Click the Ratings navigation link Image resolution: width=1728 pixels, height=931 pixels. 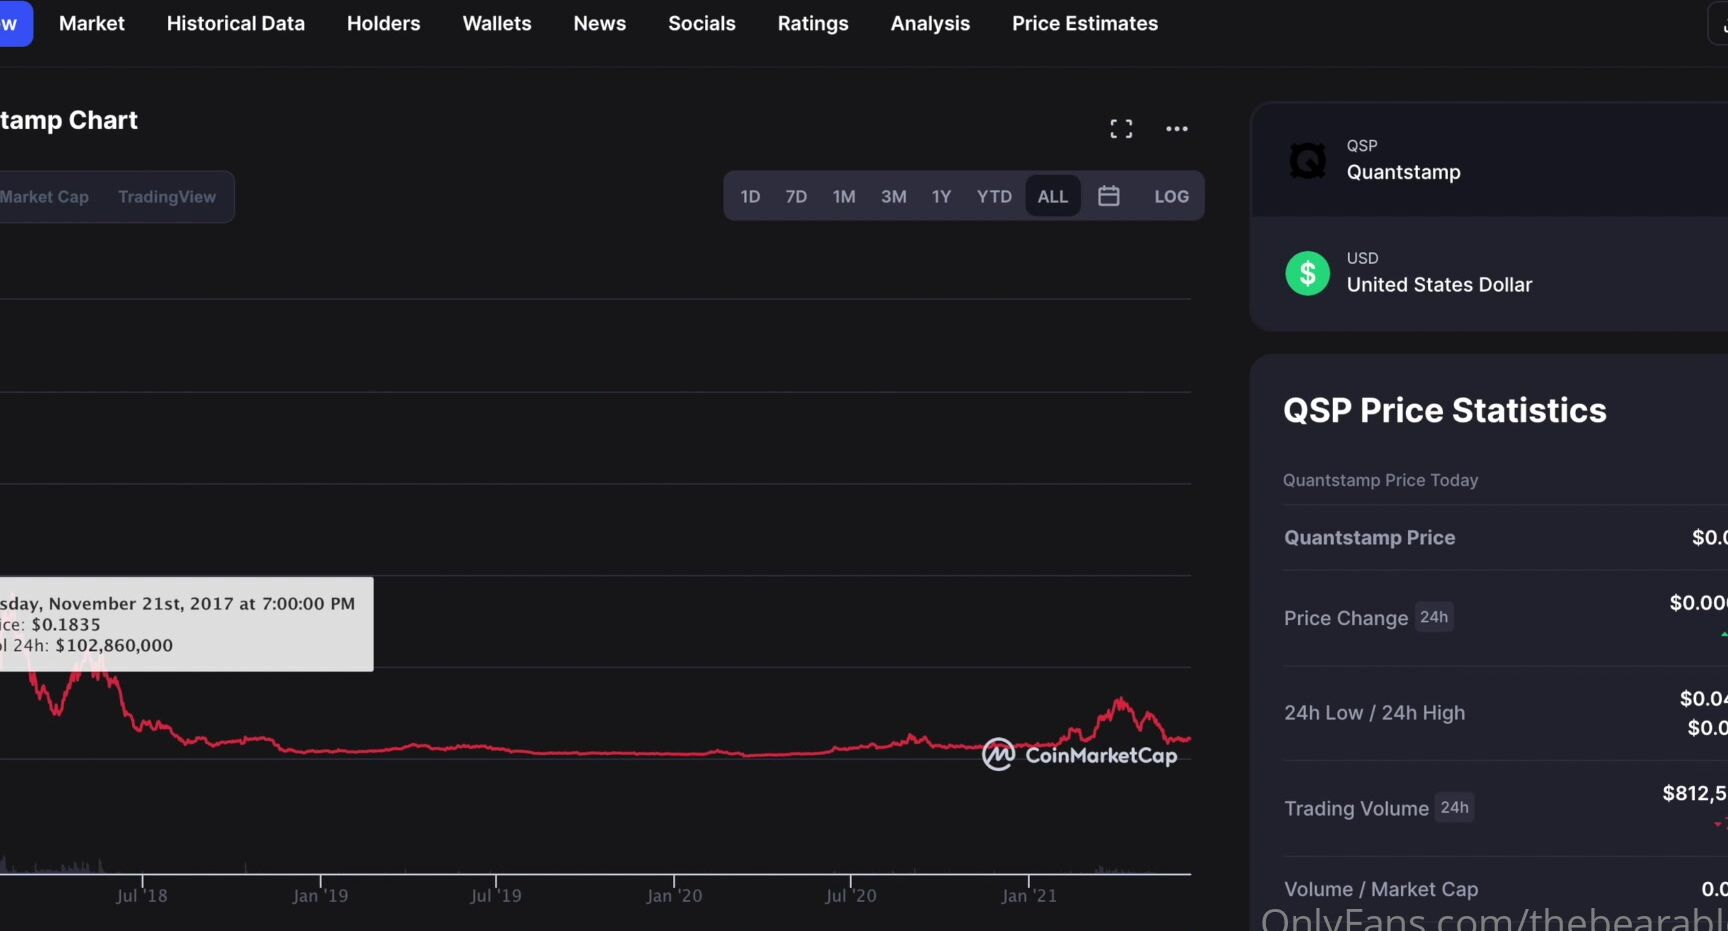click(812, 23)
